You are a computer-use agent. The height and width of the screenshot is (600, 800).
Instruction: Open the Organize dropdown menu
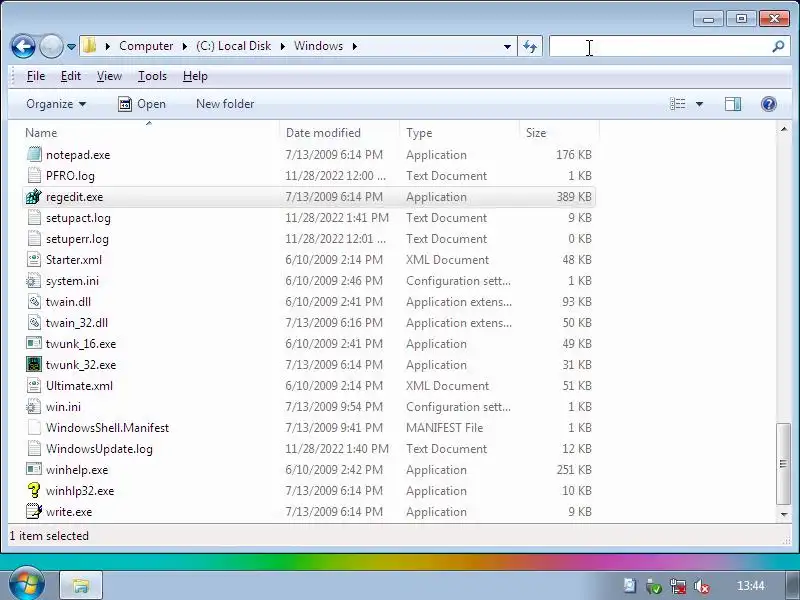pyautogui.click(x=56, y=104)
